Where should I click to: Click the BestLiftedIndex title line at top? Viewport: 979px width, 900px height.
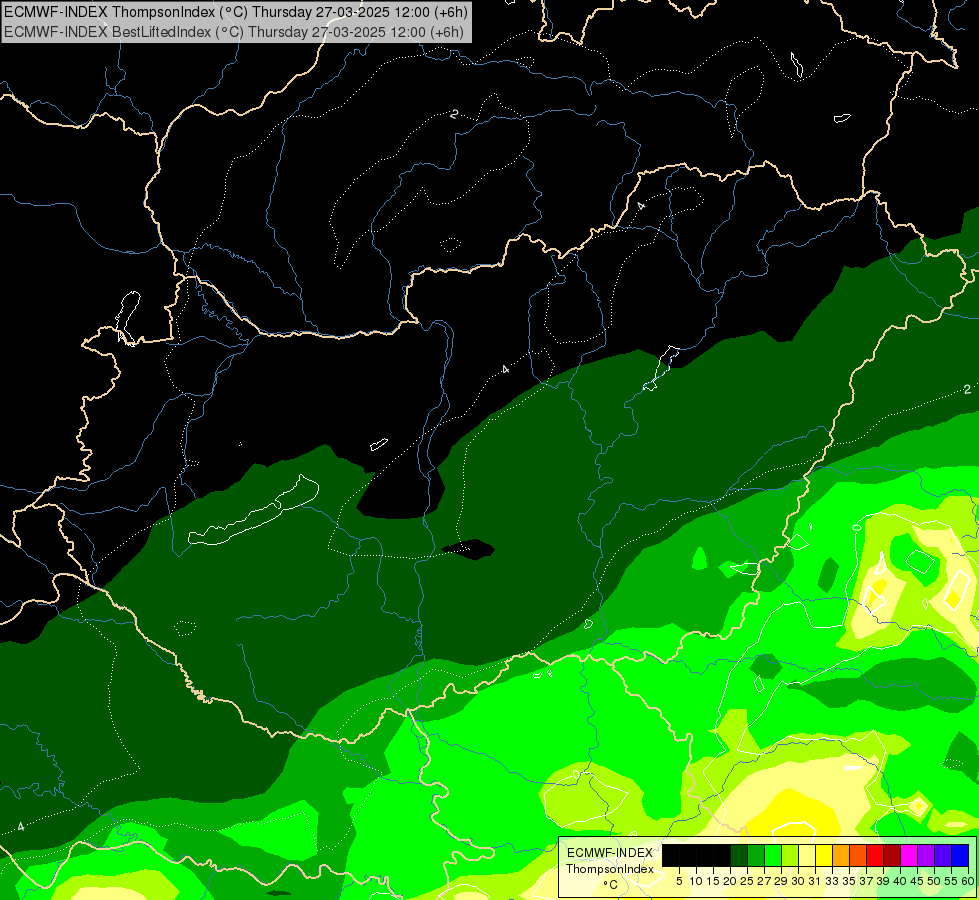click(x=233, y=32)
